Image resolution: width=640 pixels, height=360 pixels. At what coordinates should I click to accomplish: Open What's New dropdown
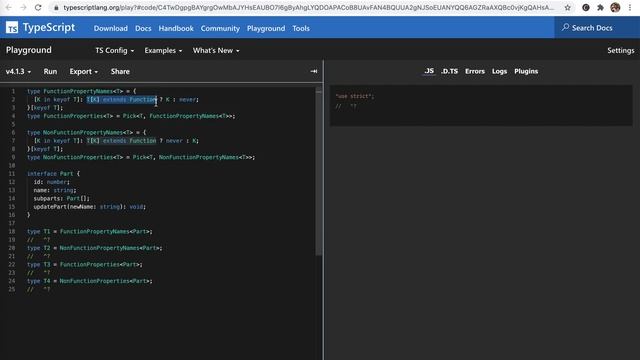216,51
